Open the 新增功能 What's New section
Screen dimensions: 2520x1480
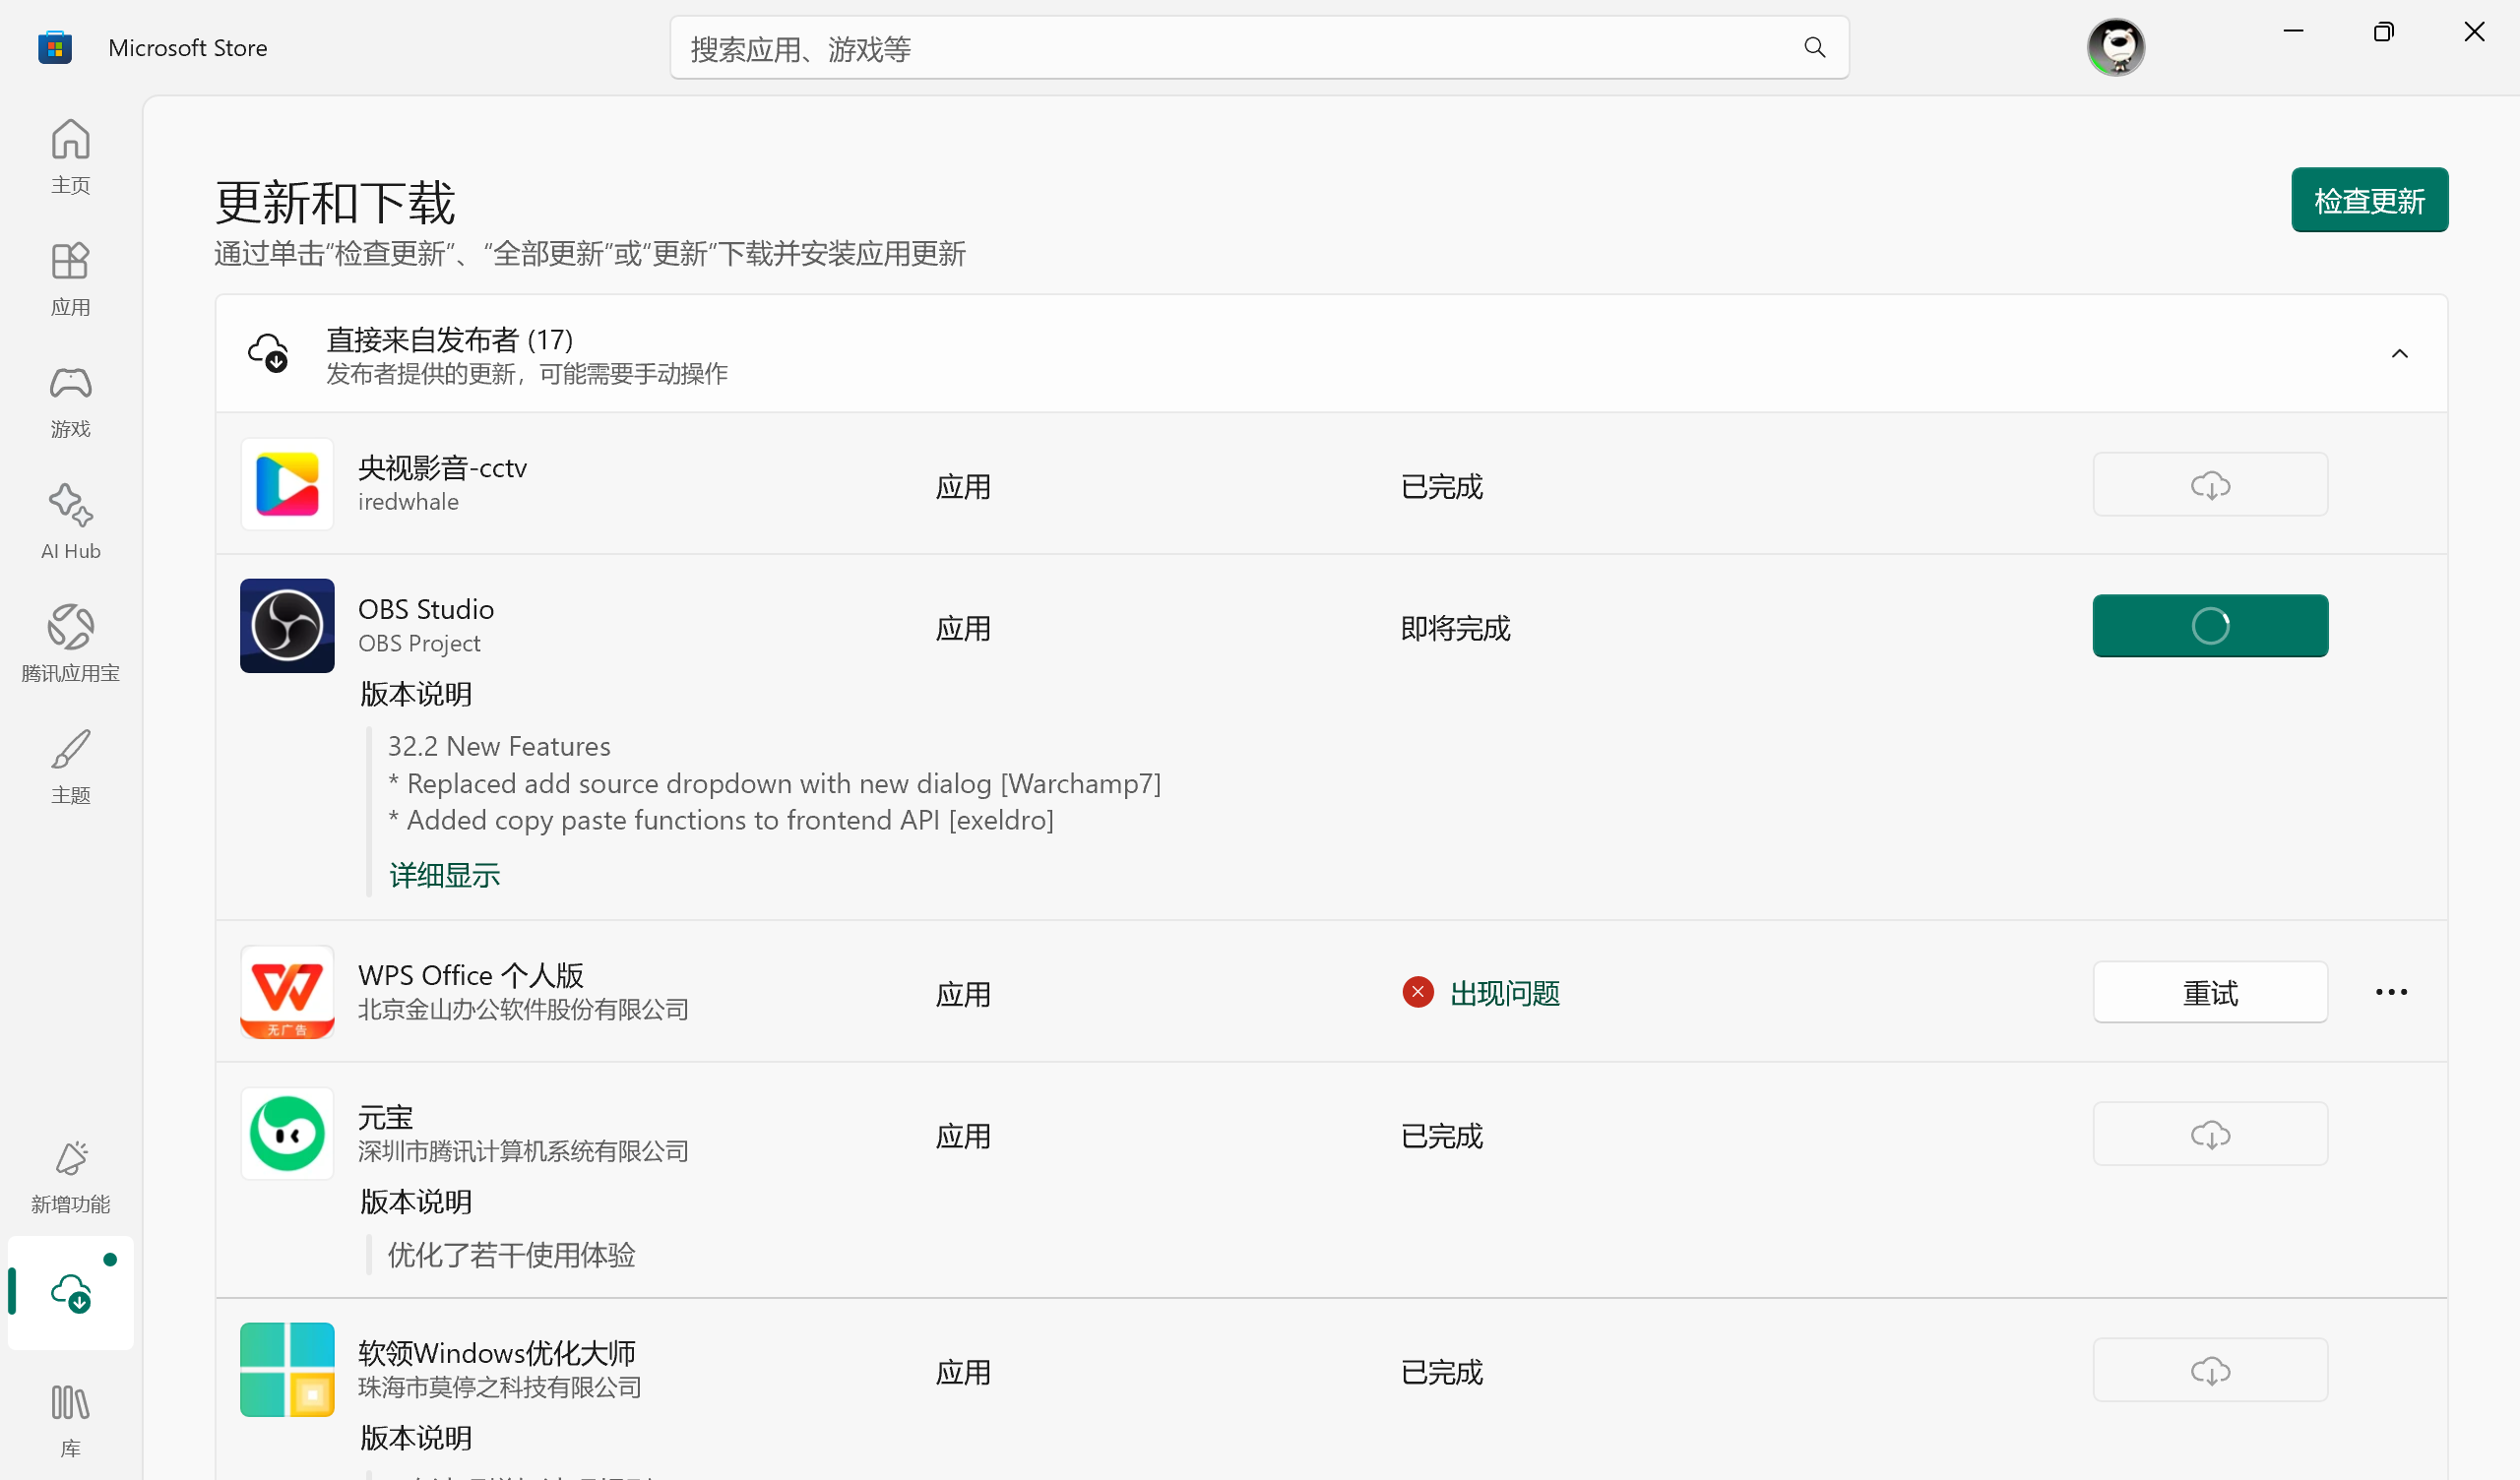pos(70,1177)
